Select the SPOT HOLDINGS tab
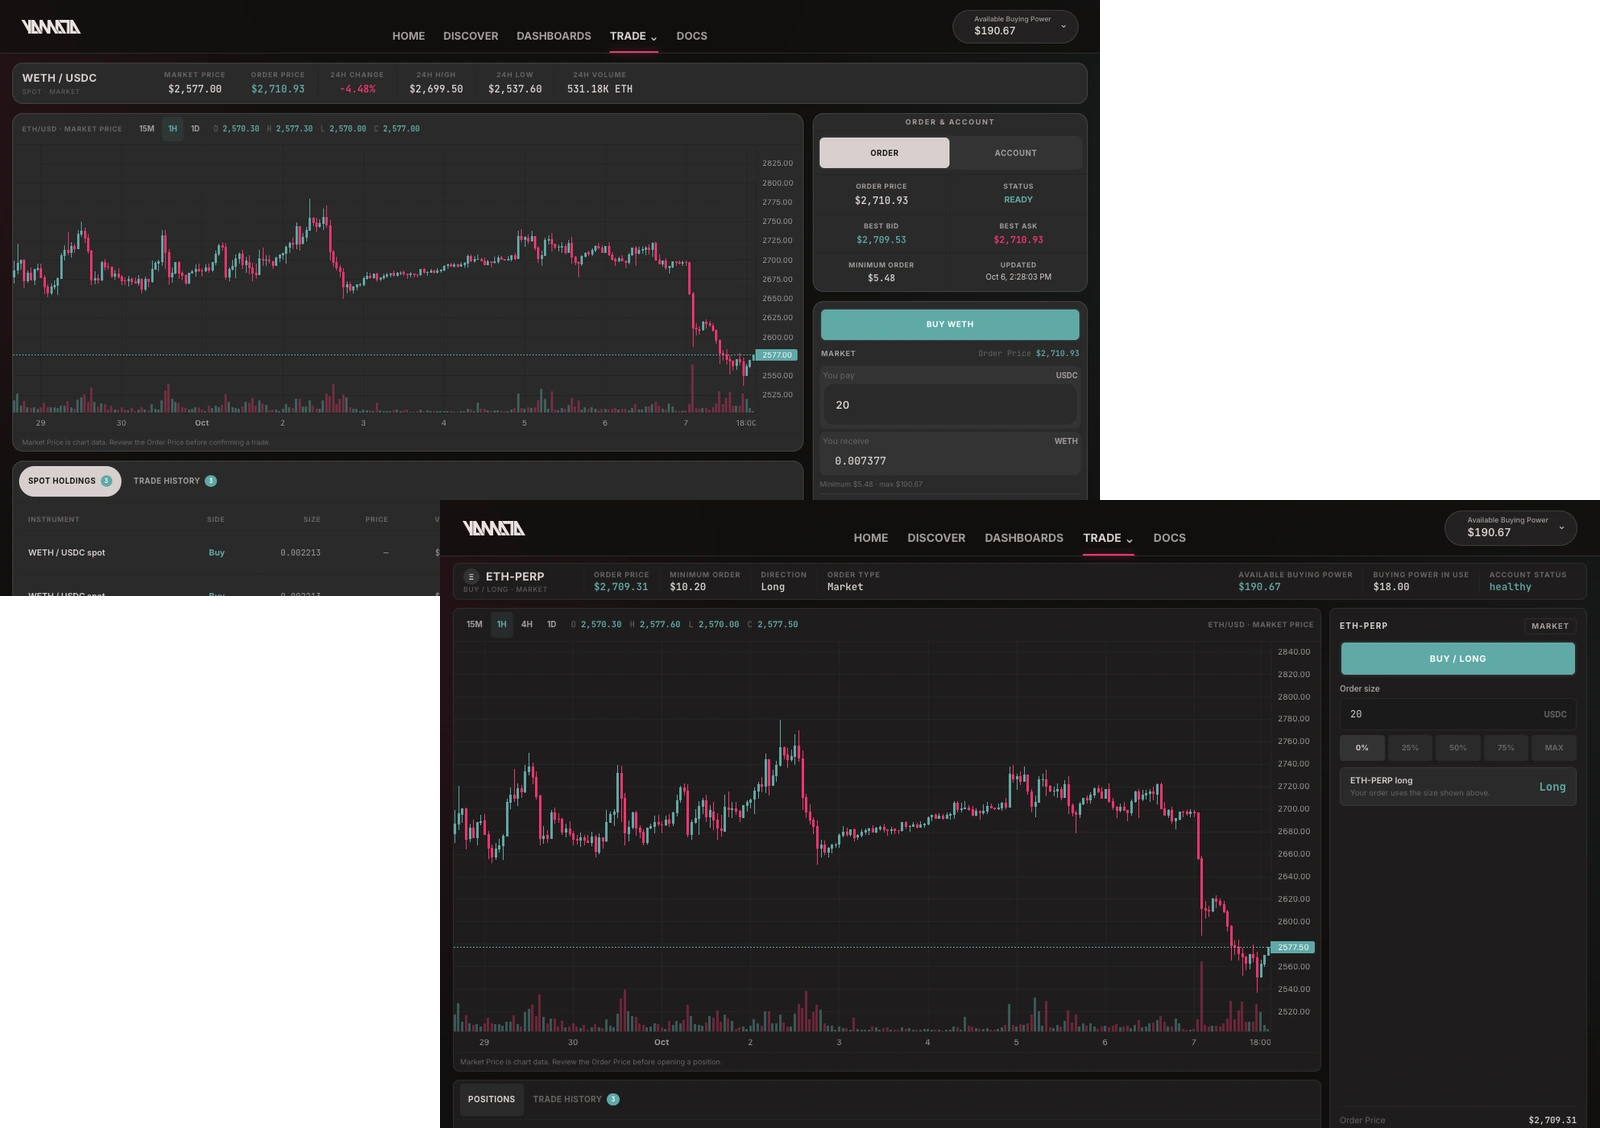The width and height of the screenshot is (1600, 1128). point(70,481)
